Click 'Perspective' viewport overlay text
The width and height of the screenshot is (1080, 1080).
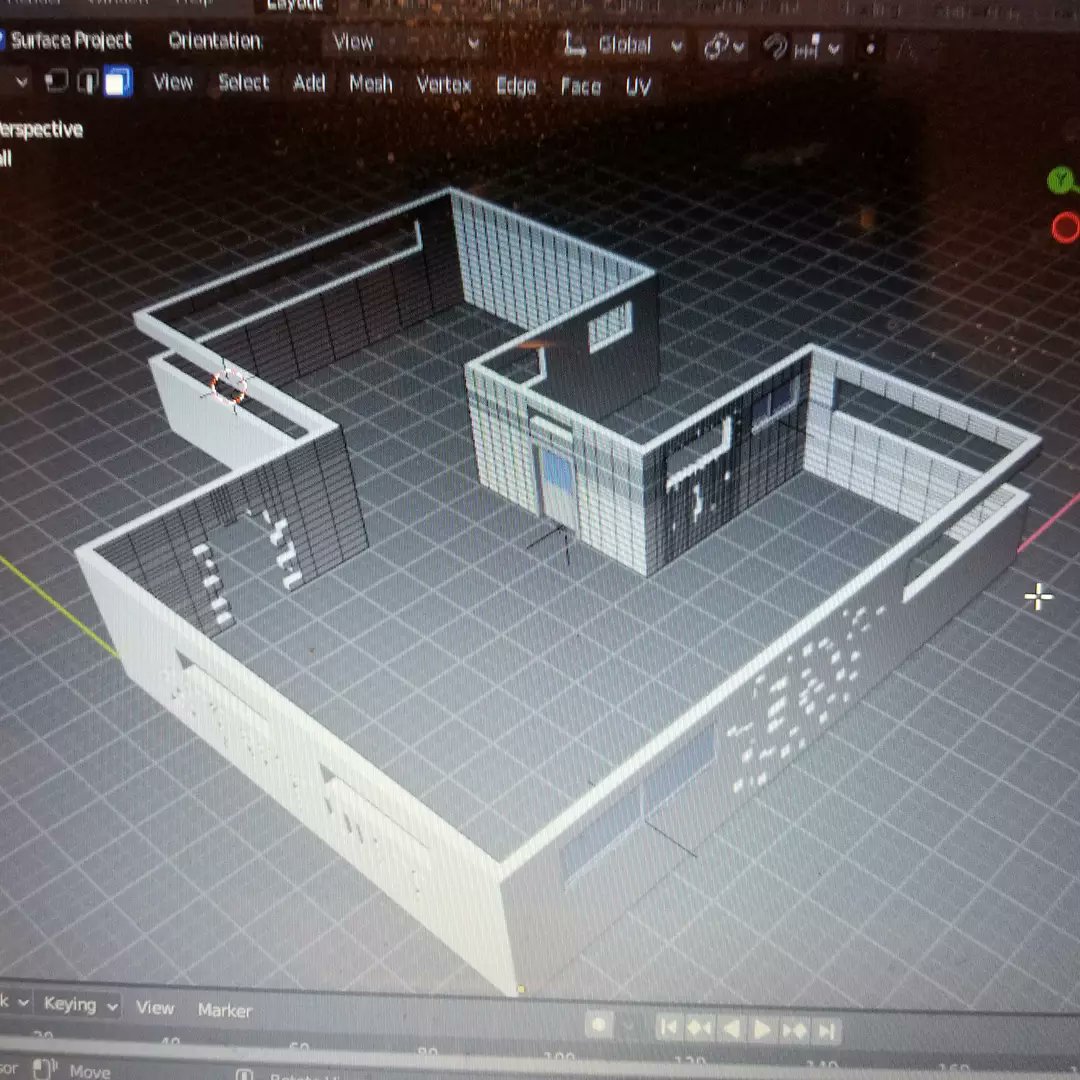coord(41,129)
